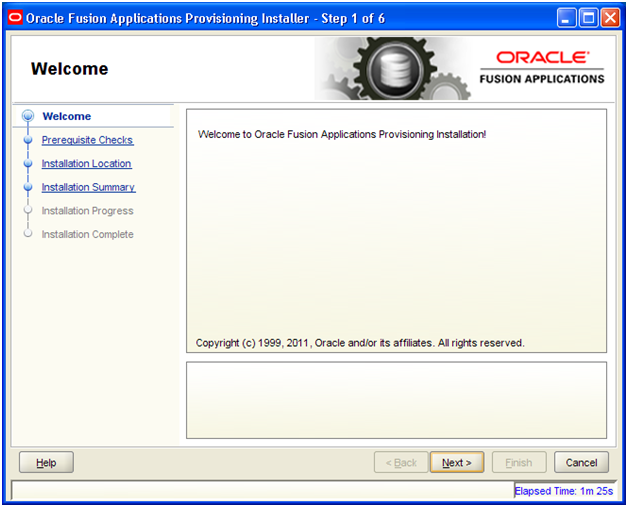
Task: Close the installer window
Action: click(610, 18)
